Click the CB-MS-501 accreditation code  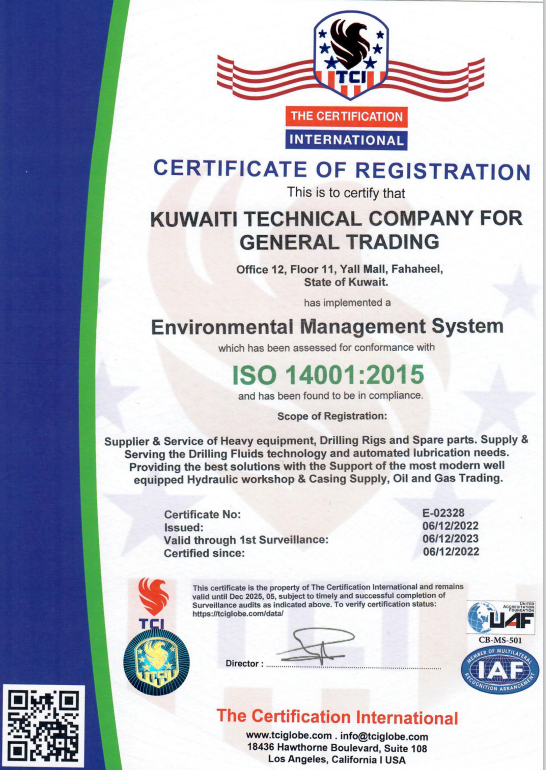(x=500, y=640)
